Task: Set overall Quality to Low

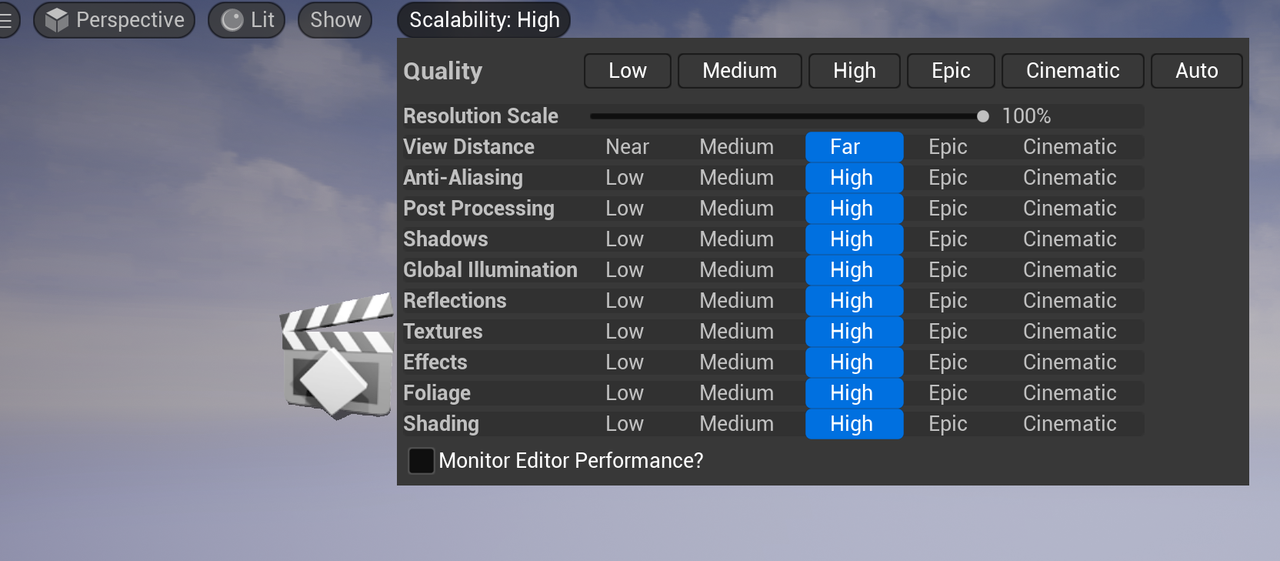Action: tap(627, 71)
